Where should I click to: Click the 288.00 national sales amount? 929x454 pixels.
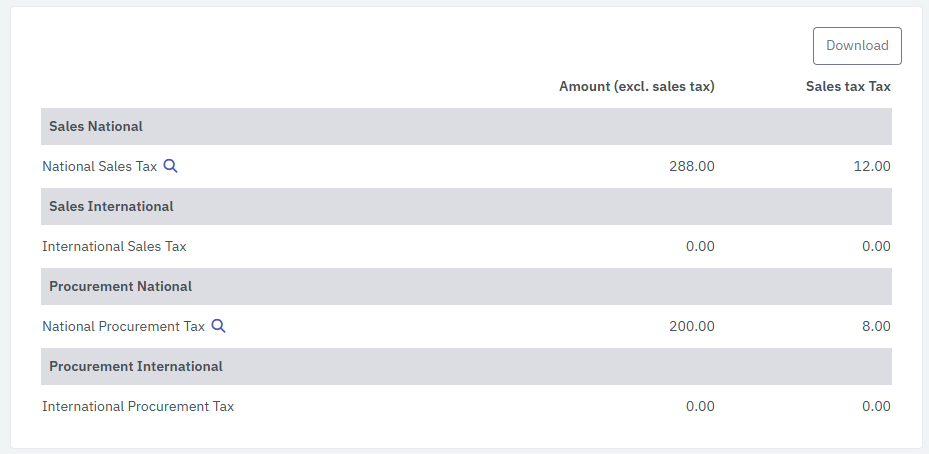pyautogui.click(x=692, y=167)
